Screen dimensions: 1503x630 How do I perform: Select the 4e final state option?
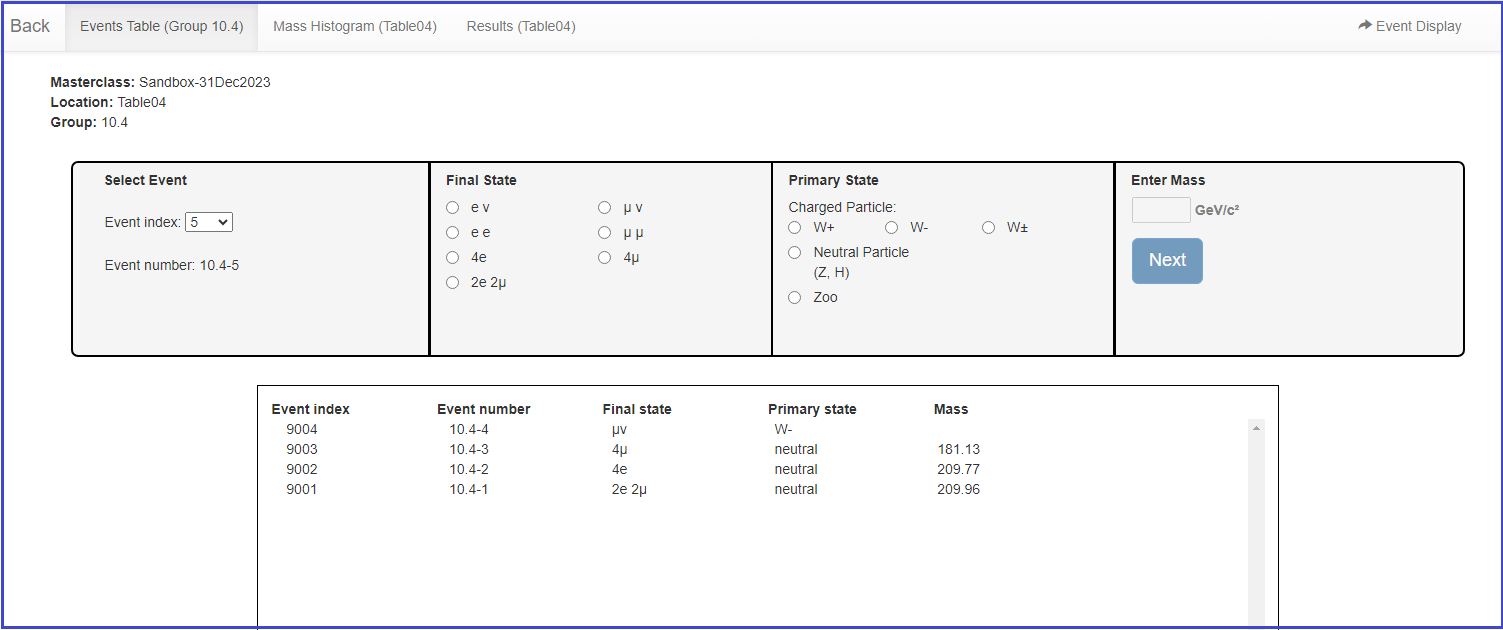453,258
